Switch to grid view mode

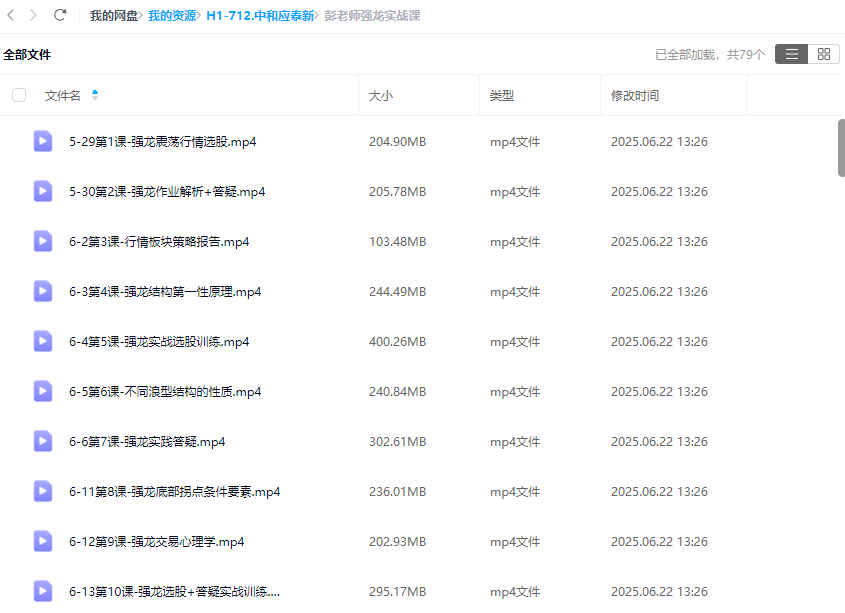pyautogui.click(x=823, y=54)
